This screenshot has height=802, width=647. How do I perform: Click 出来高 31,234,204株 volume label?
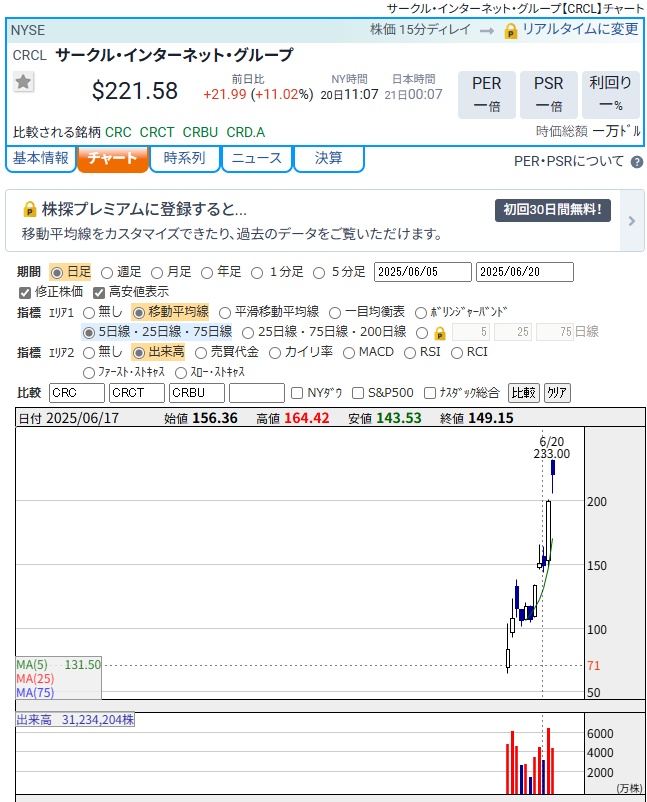click(75, 720)
